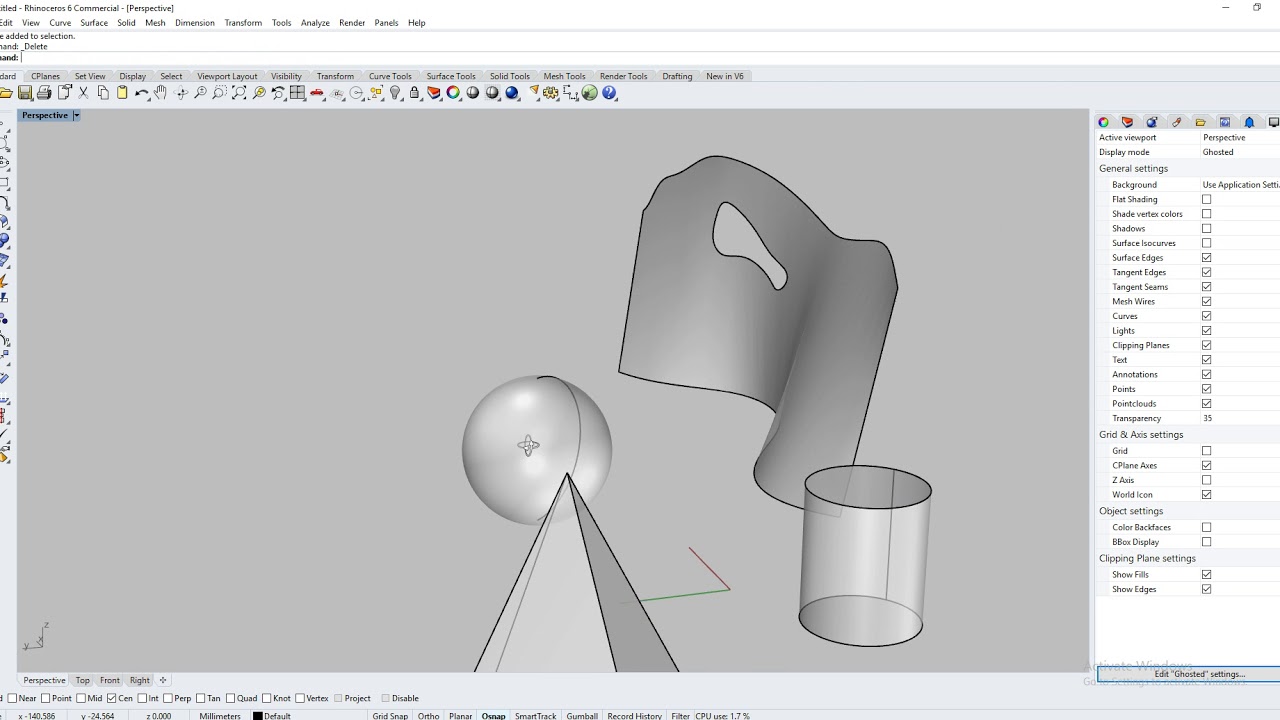This screenshot has width=1280, height=720.
Task: Click the padlock Lock Objects icon
Action: click(x=414, y=93)
